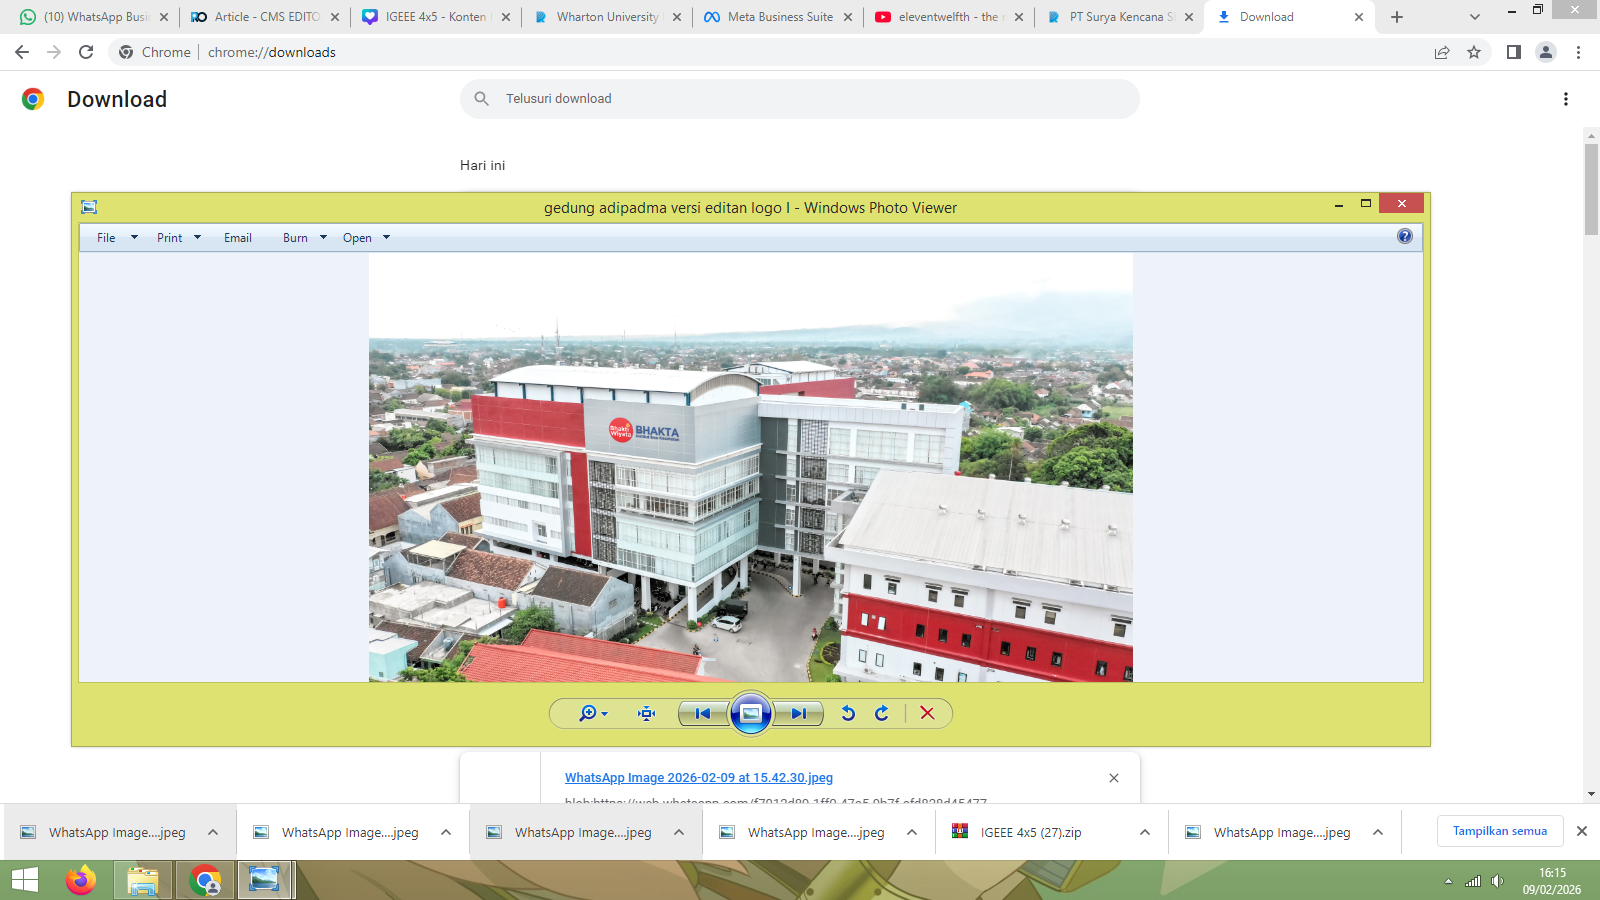Open the Burn menu

[295, 238]
